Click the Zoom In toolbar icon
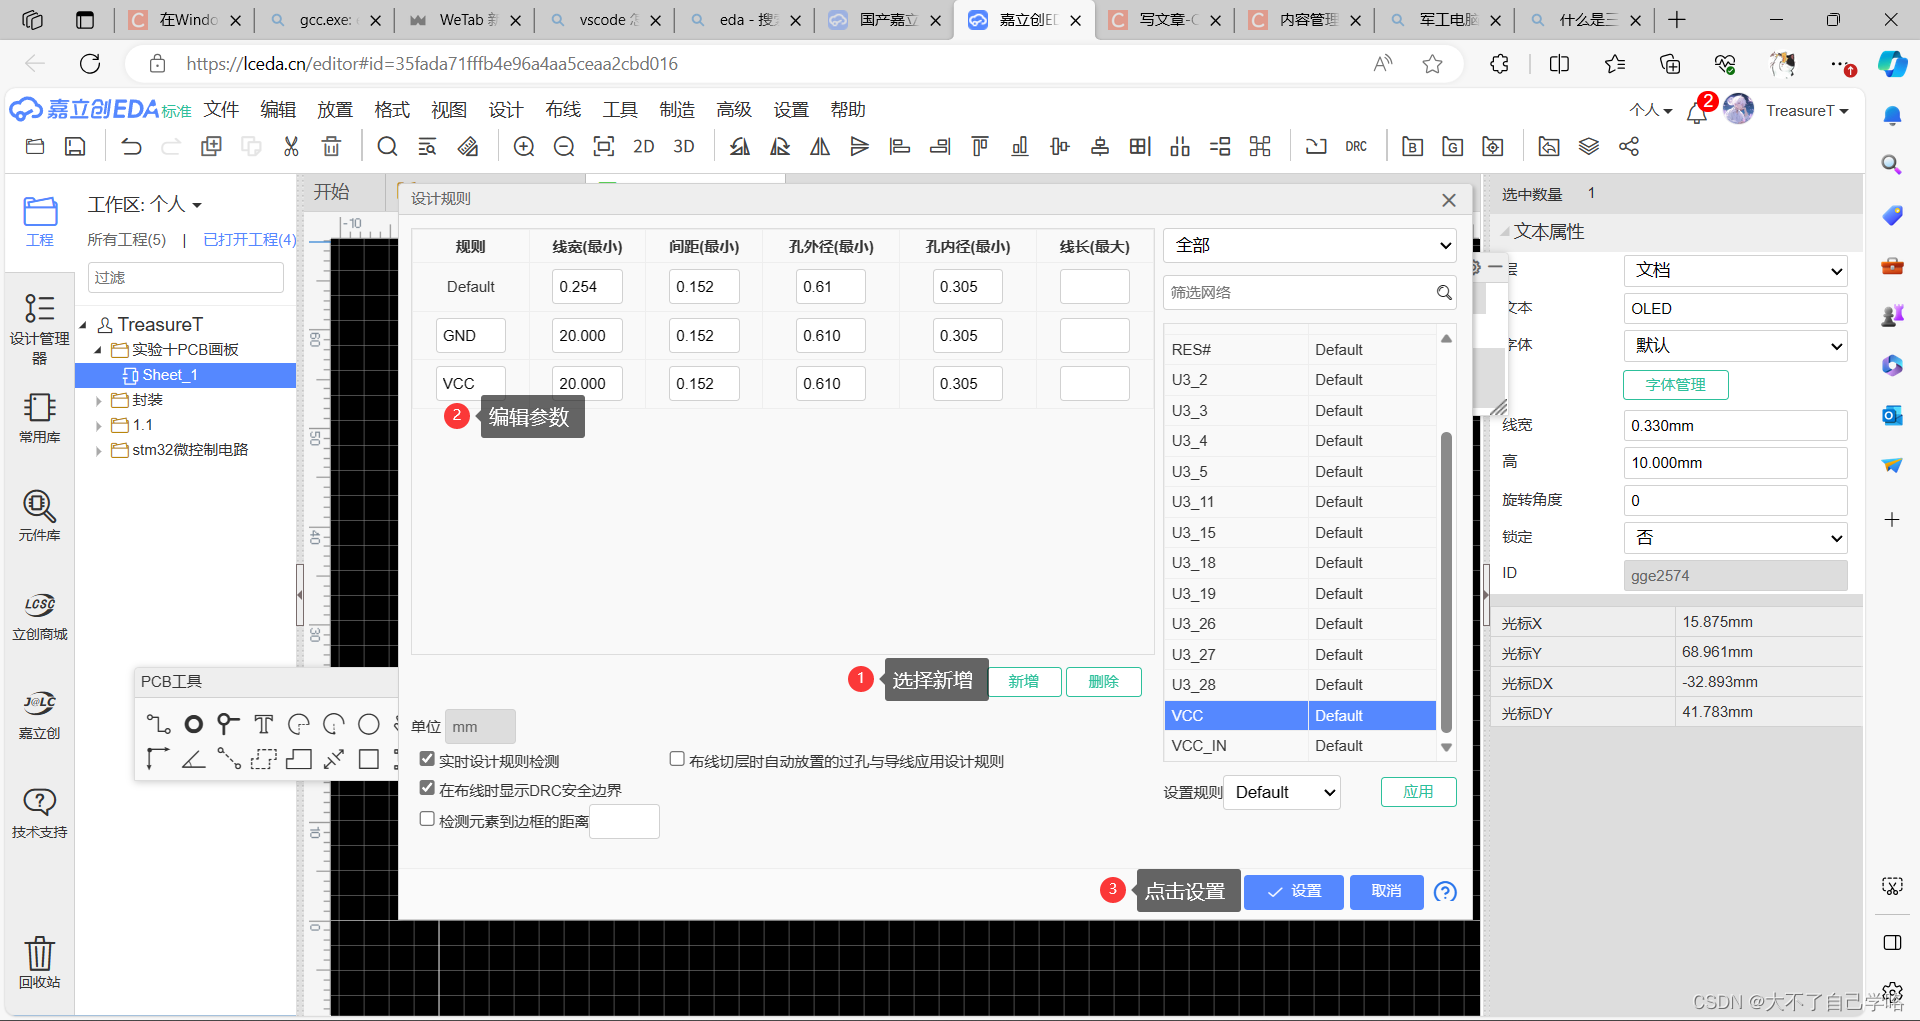This screenshot has height=1021, width=1920. (x=523, y=146)
